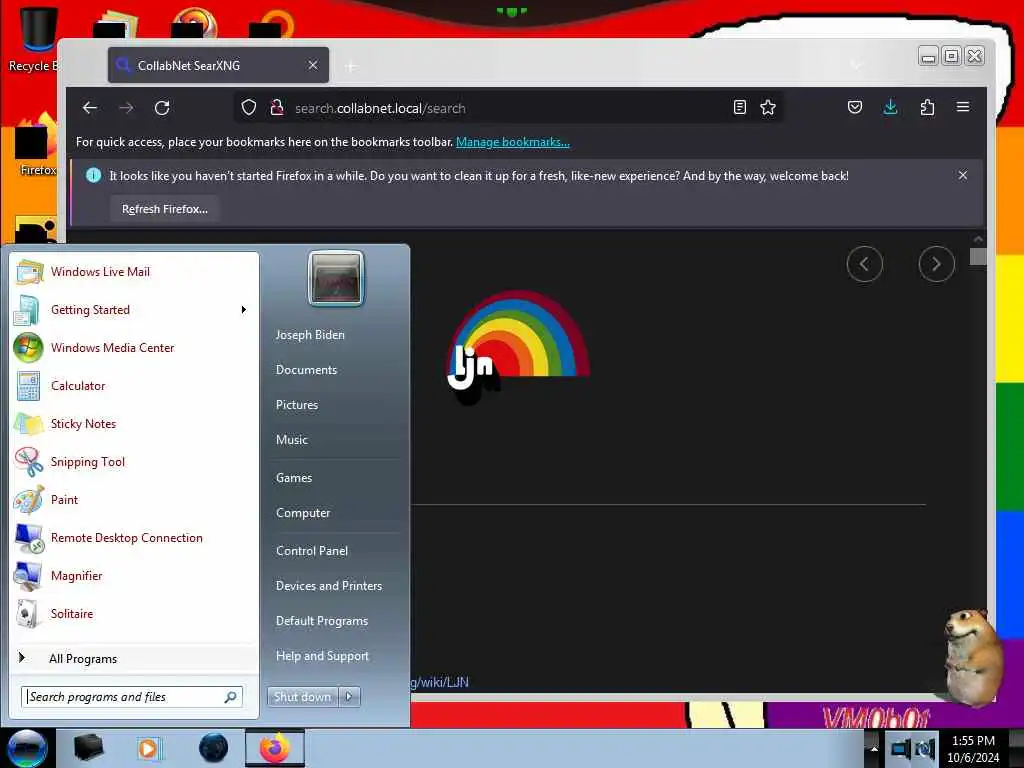Click the Refresh Firefox button
Image resolution: width=1024 pixels, height=768 pixels.
pos(165,209)
